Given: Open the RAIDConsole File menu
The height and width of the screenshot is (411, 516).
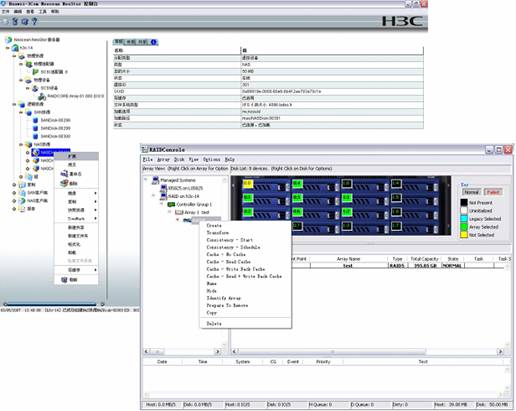Looking at the screenshot, I should click(148, 160).
